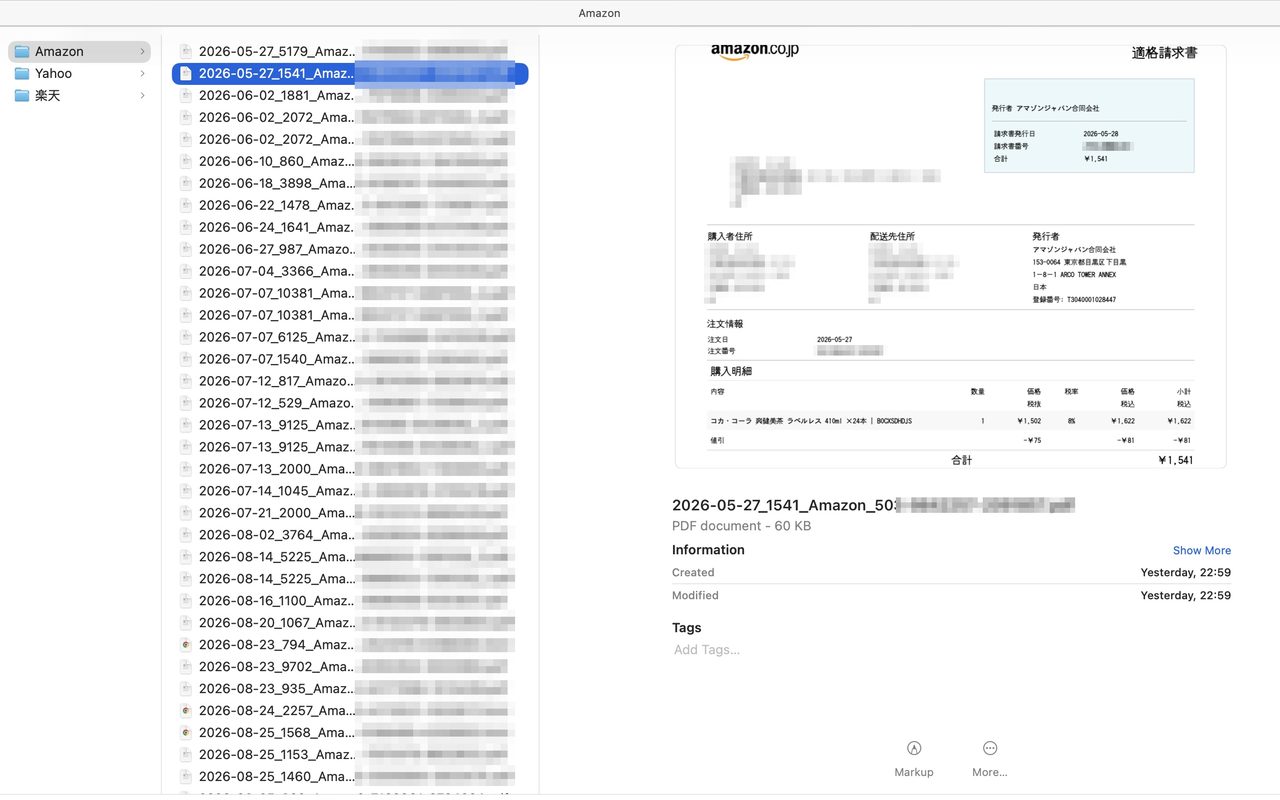This screenshot has width=1280, height=800.
Task: Select file 2026-08-23_935_Amaz..
Action: 350,689
